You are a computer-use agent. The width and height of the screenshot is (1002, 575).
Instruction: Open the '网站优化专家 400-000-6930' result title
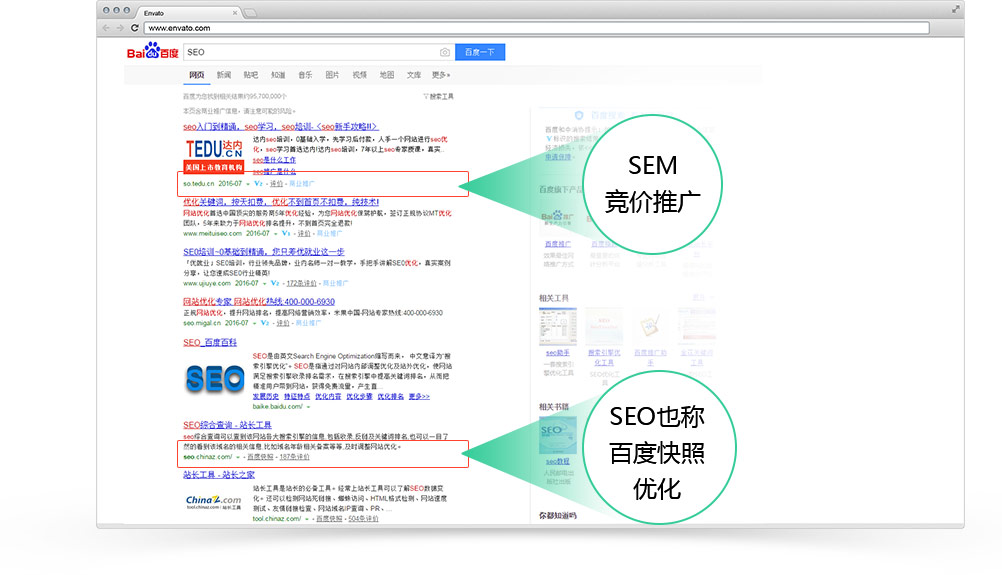click(259, 302)
